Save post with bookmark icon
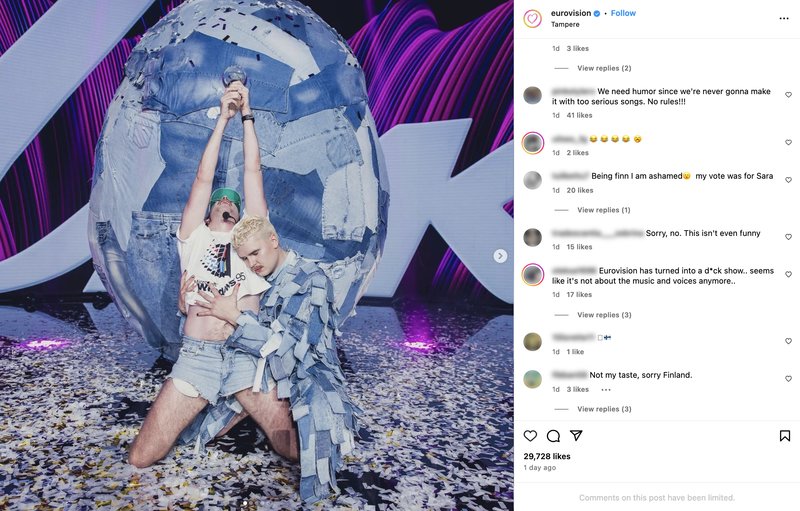 tap(785, 436)
